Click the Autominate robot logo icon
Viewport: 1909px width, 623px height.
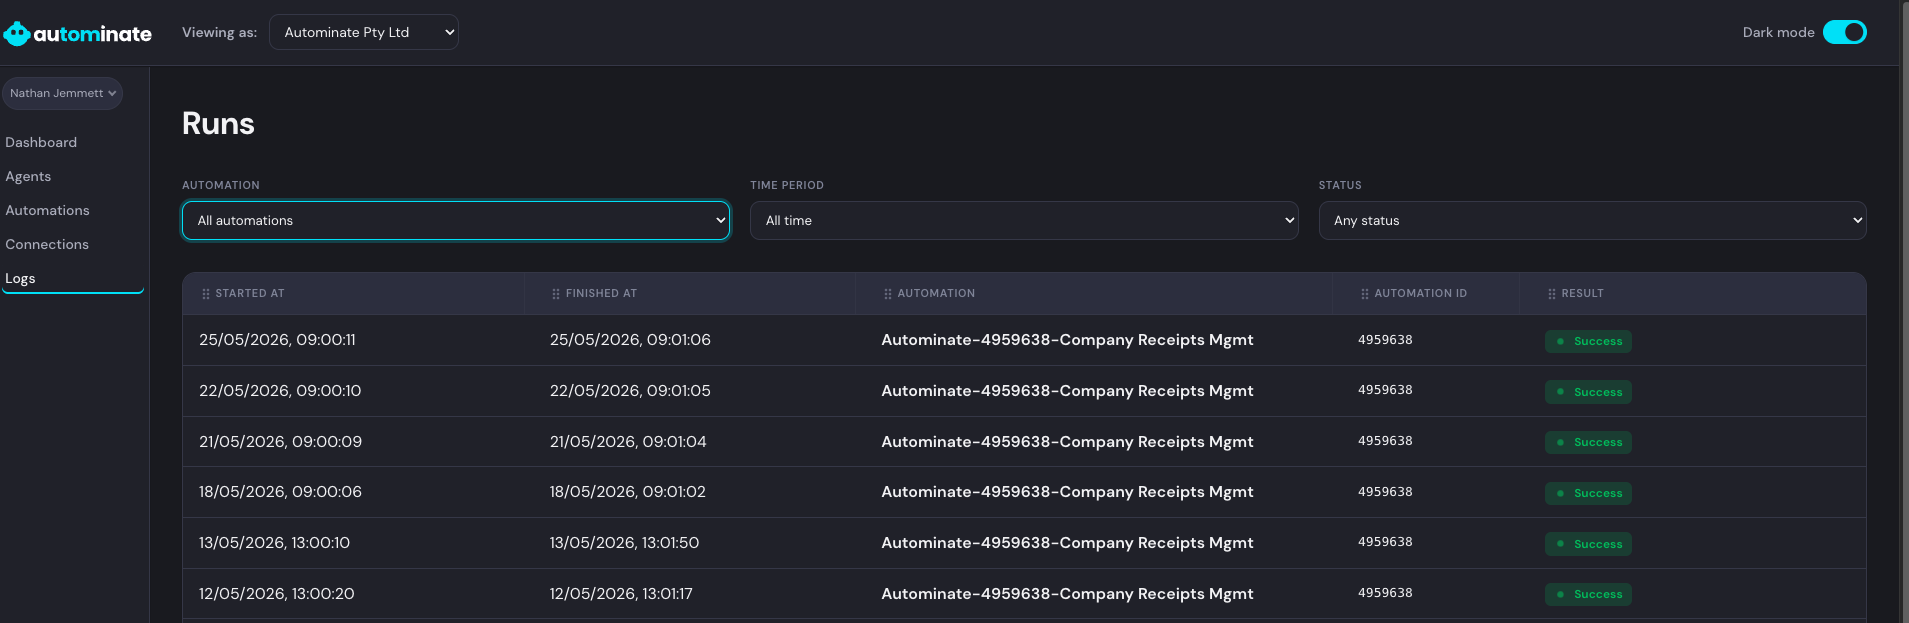pyautogui.click(x=17, y=34)
